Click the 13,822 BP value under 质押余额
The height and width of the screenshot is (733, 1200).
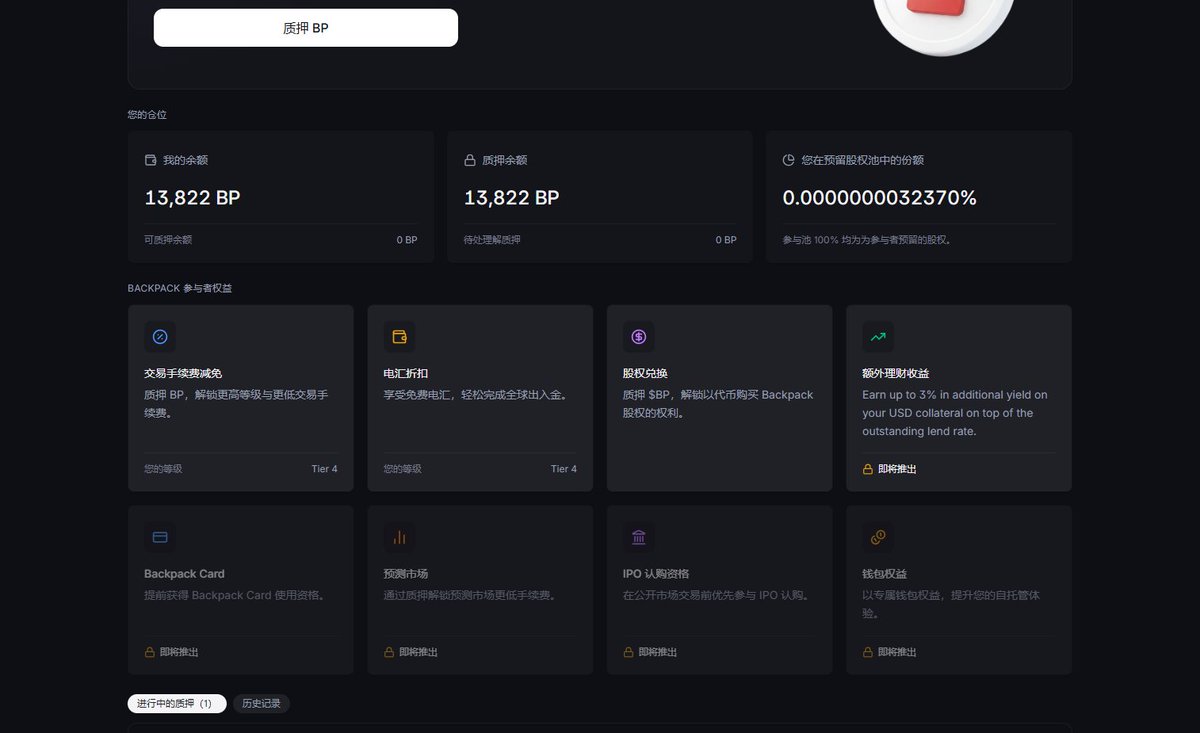[512, 198]
